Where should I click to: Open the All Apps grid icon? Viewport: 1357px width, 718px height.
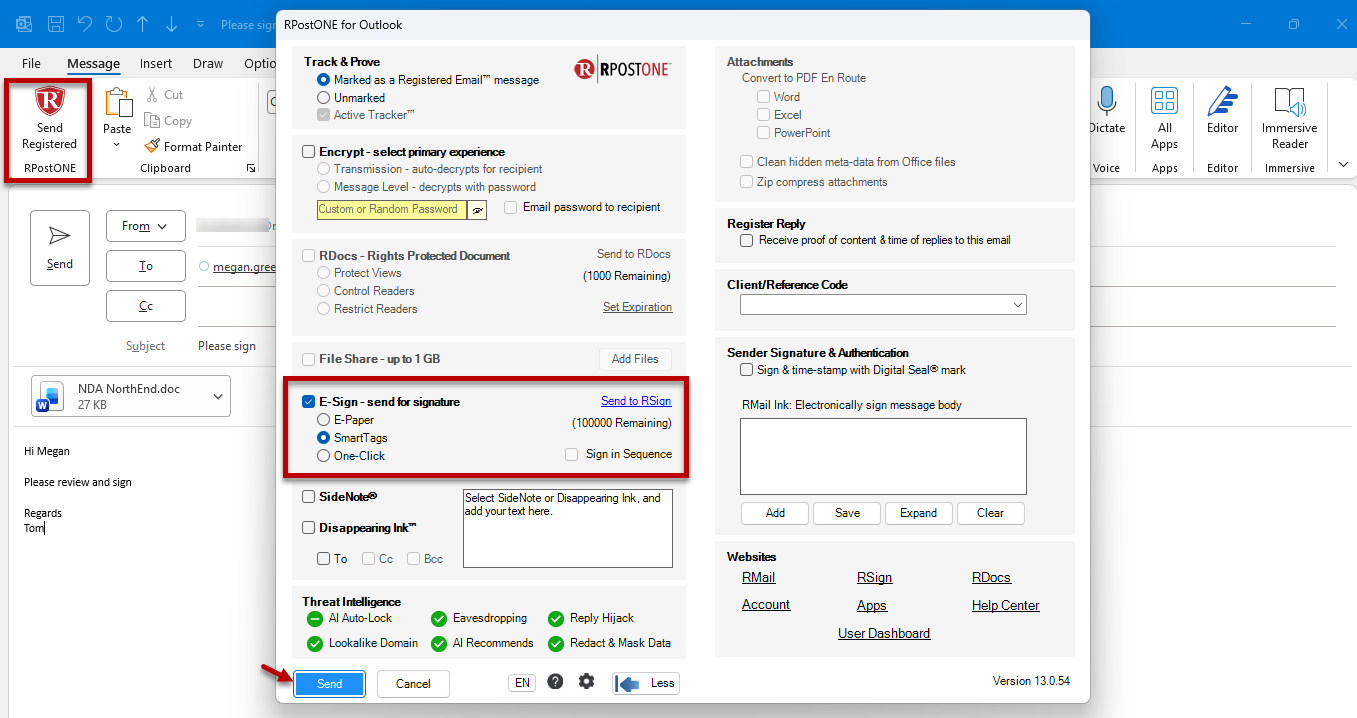pos(1164,100)
